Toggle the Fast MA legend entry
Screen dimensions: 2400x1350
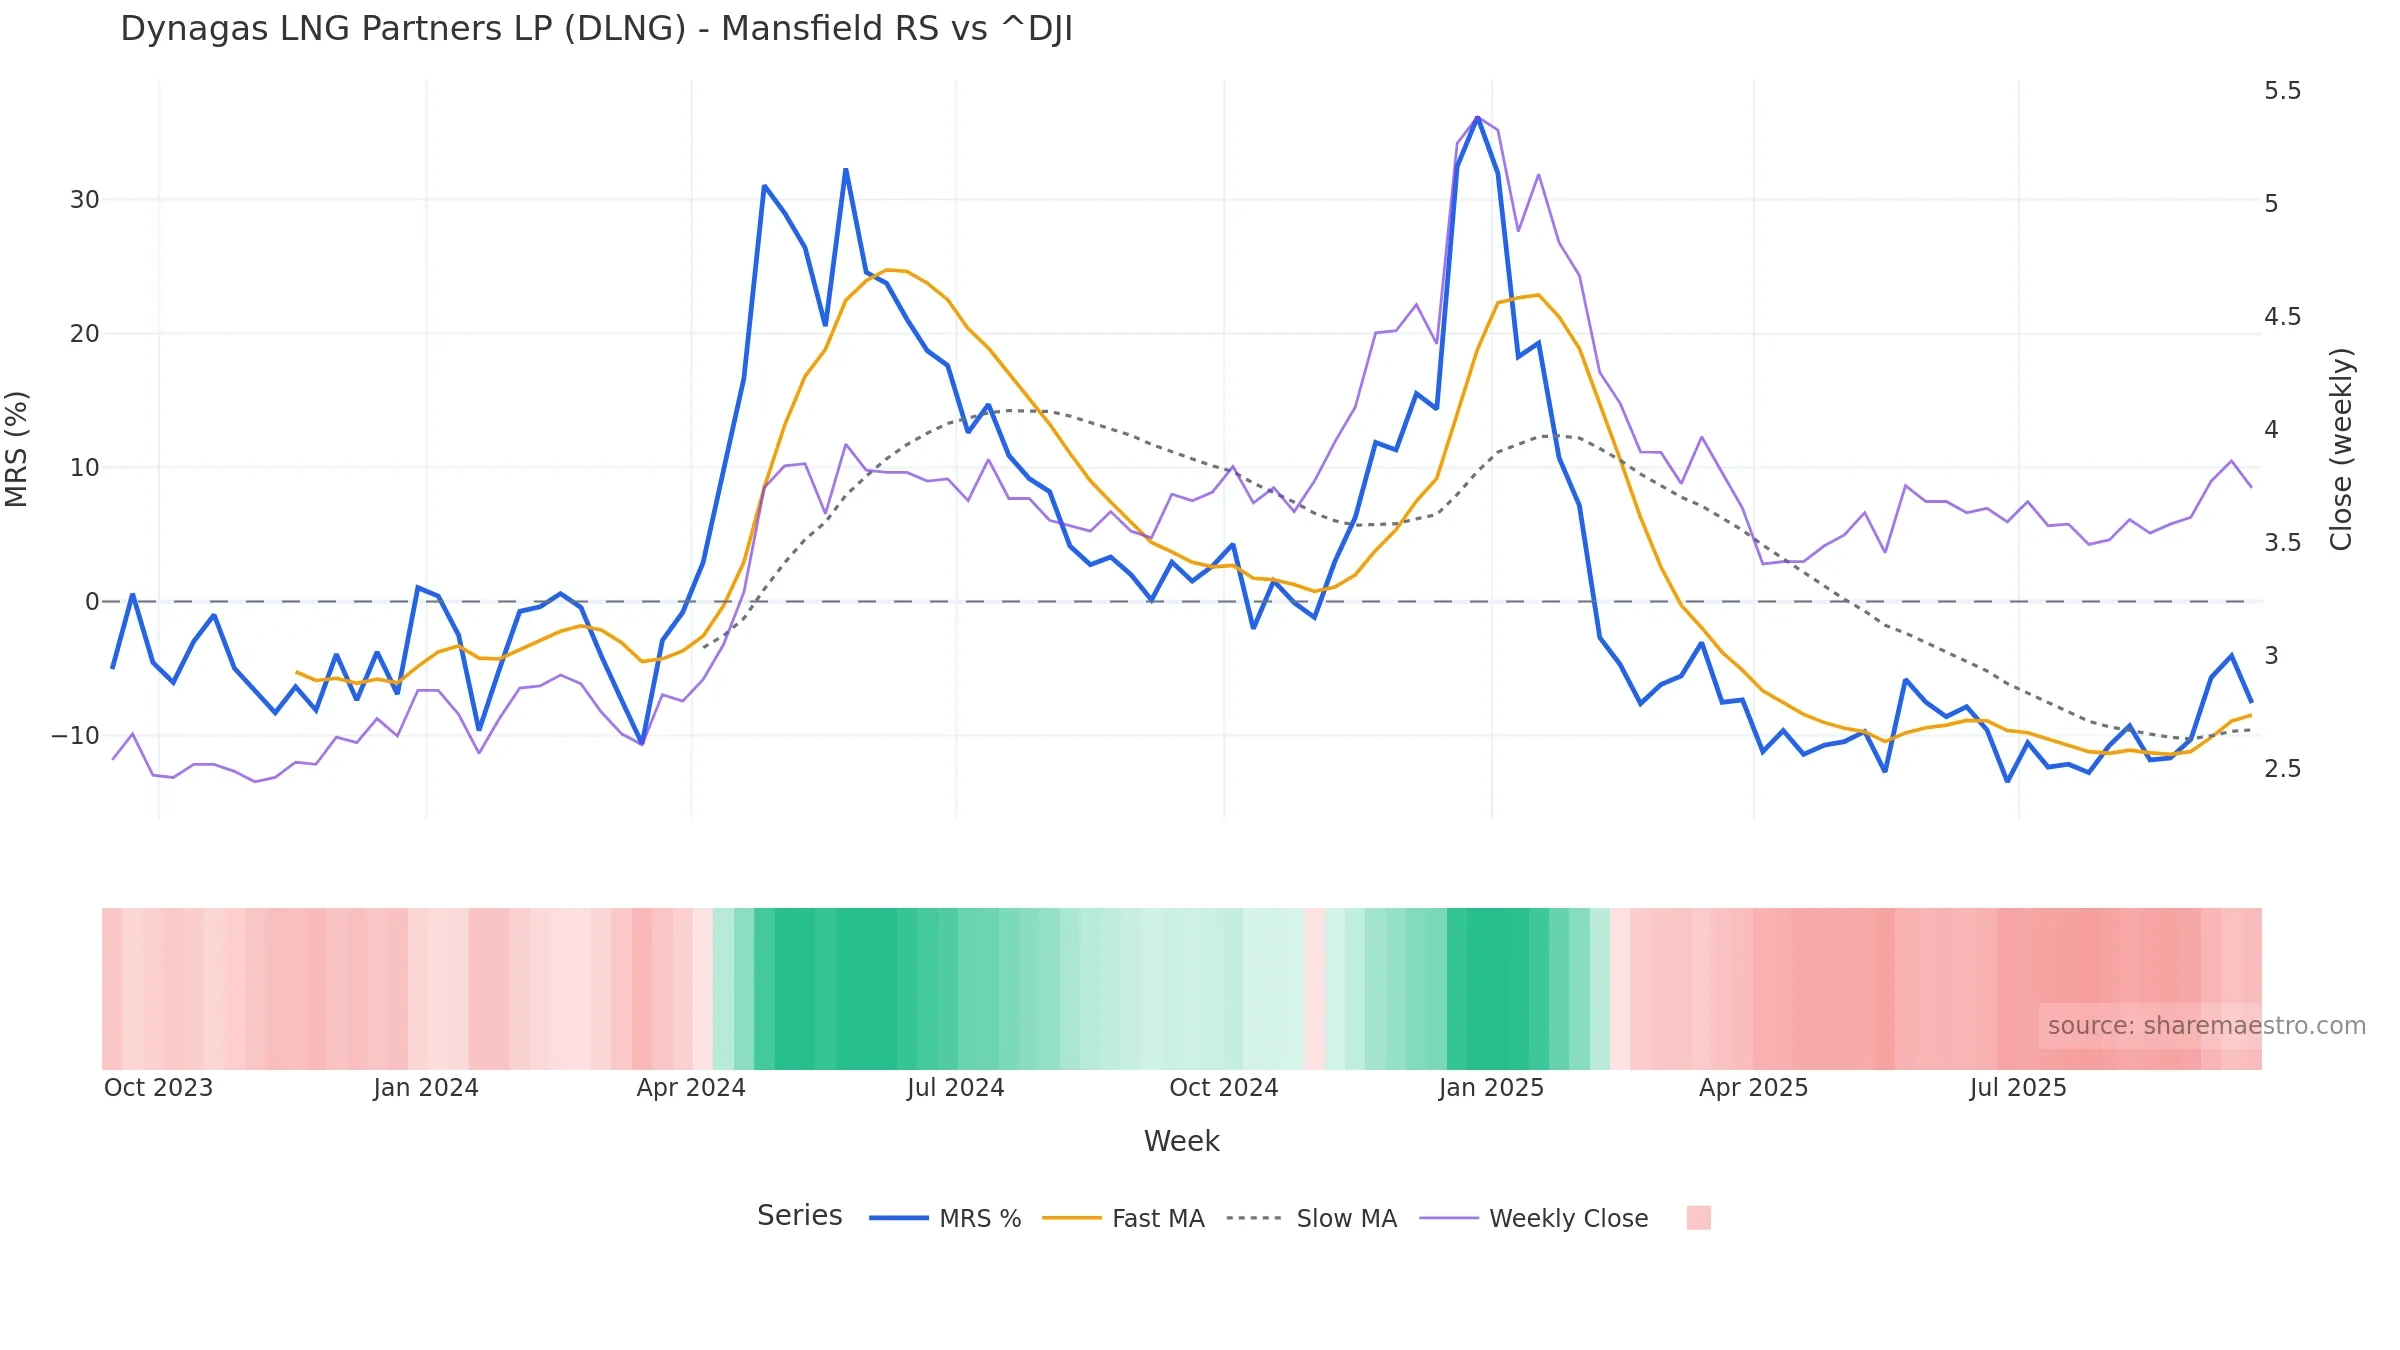tap(1123, 1218)
